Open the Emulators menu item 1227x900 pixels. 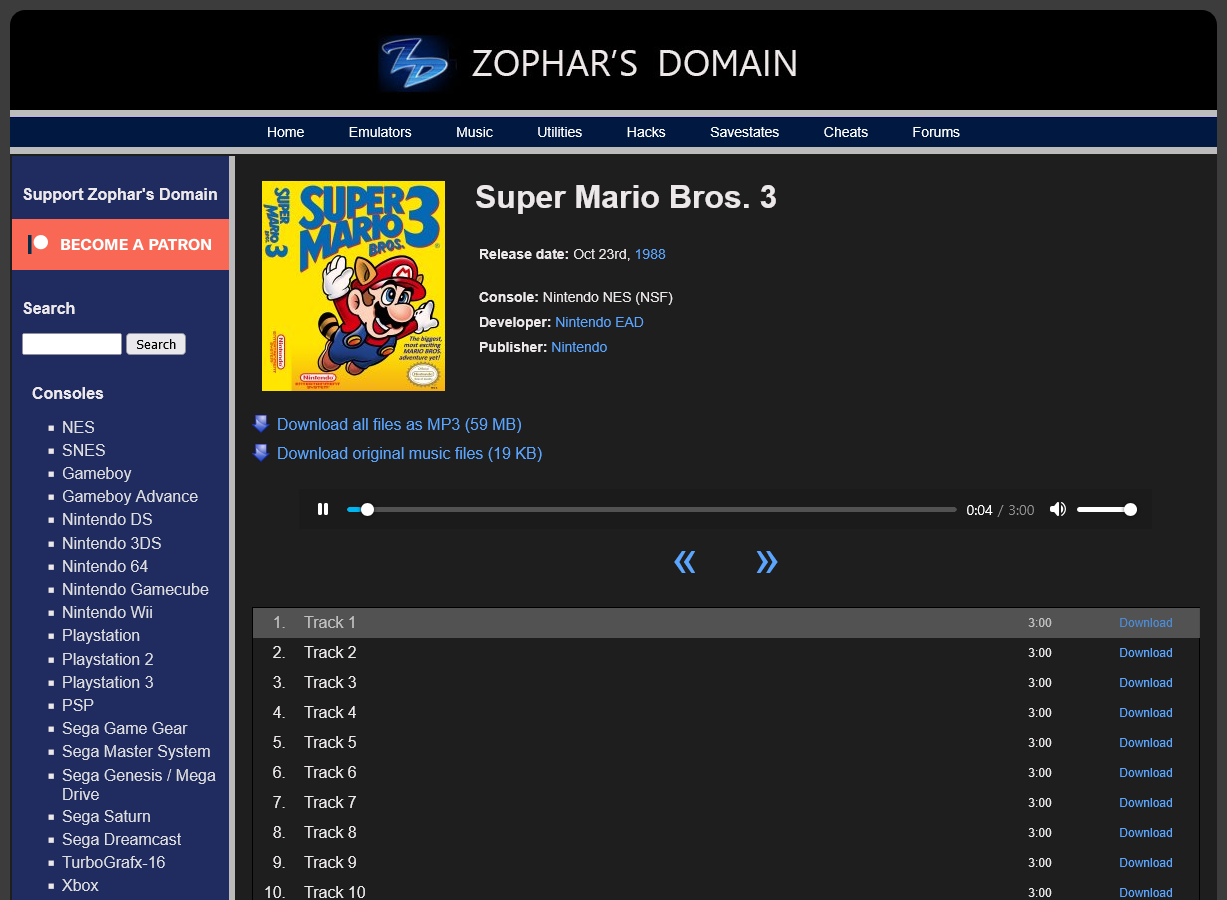click(380, 132)
